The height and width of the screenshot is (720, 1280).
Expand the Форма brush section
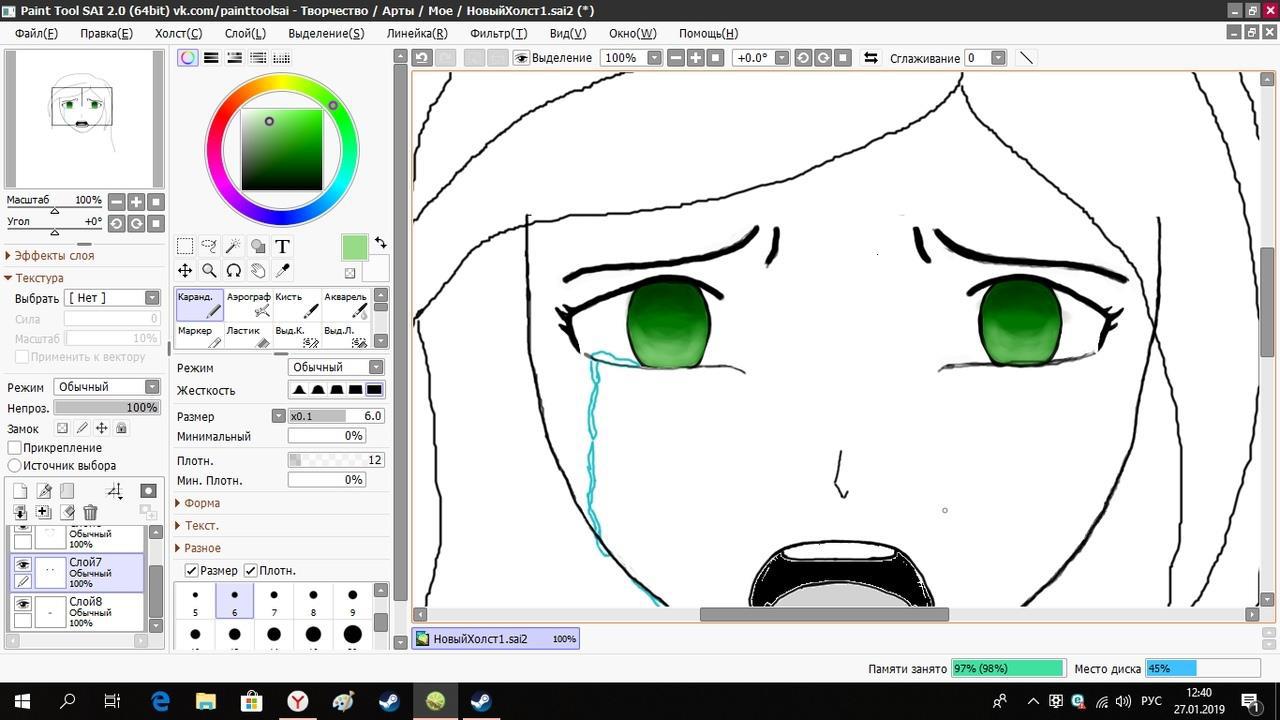(201, 503)
